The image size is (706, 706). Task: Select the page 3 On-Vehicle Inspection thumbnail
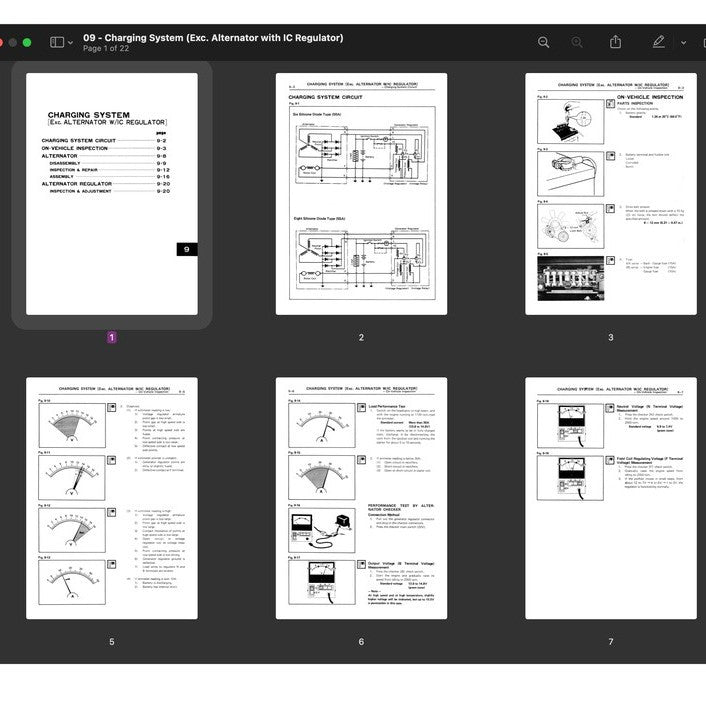tap(611, 194)
